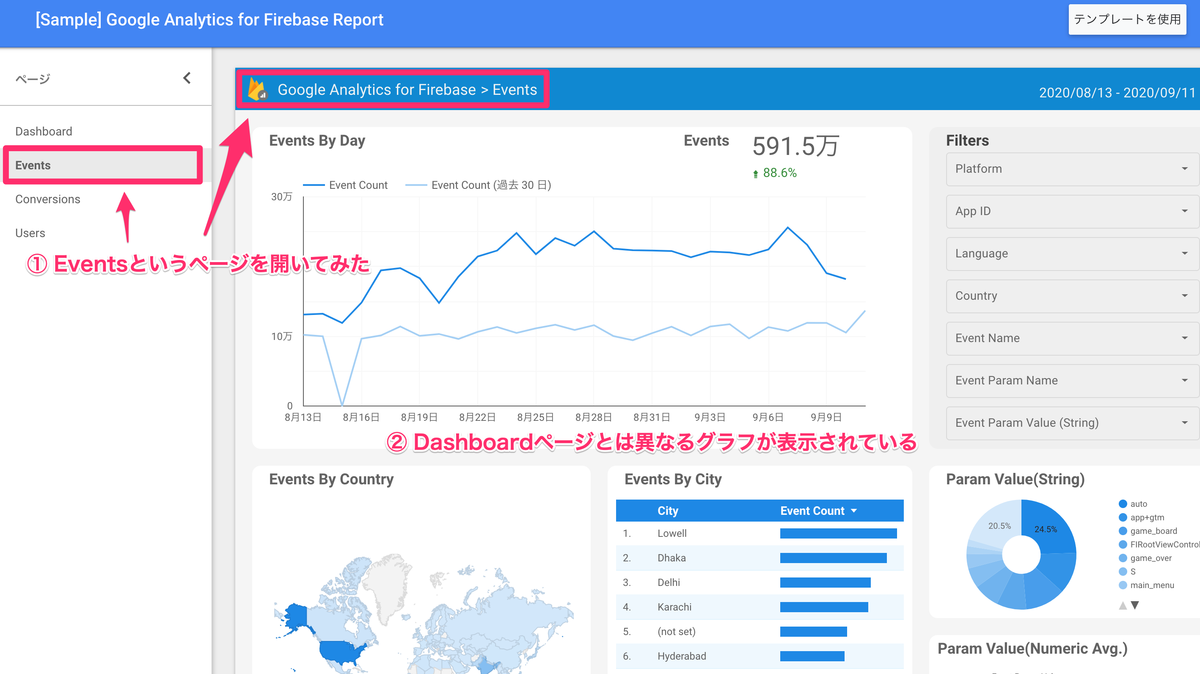Click the game_board legend item

1148,531
